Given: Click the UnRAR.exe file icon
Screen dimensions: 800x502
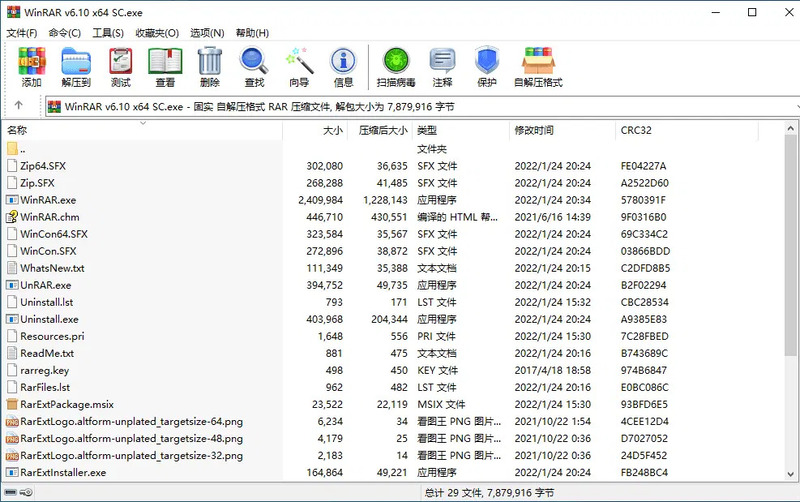Looking at the screenshot, I should 12,285.
